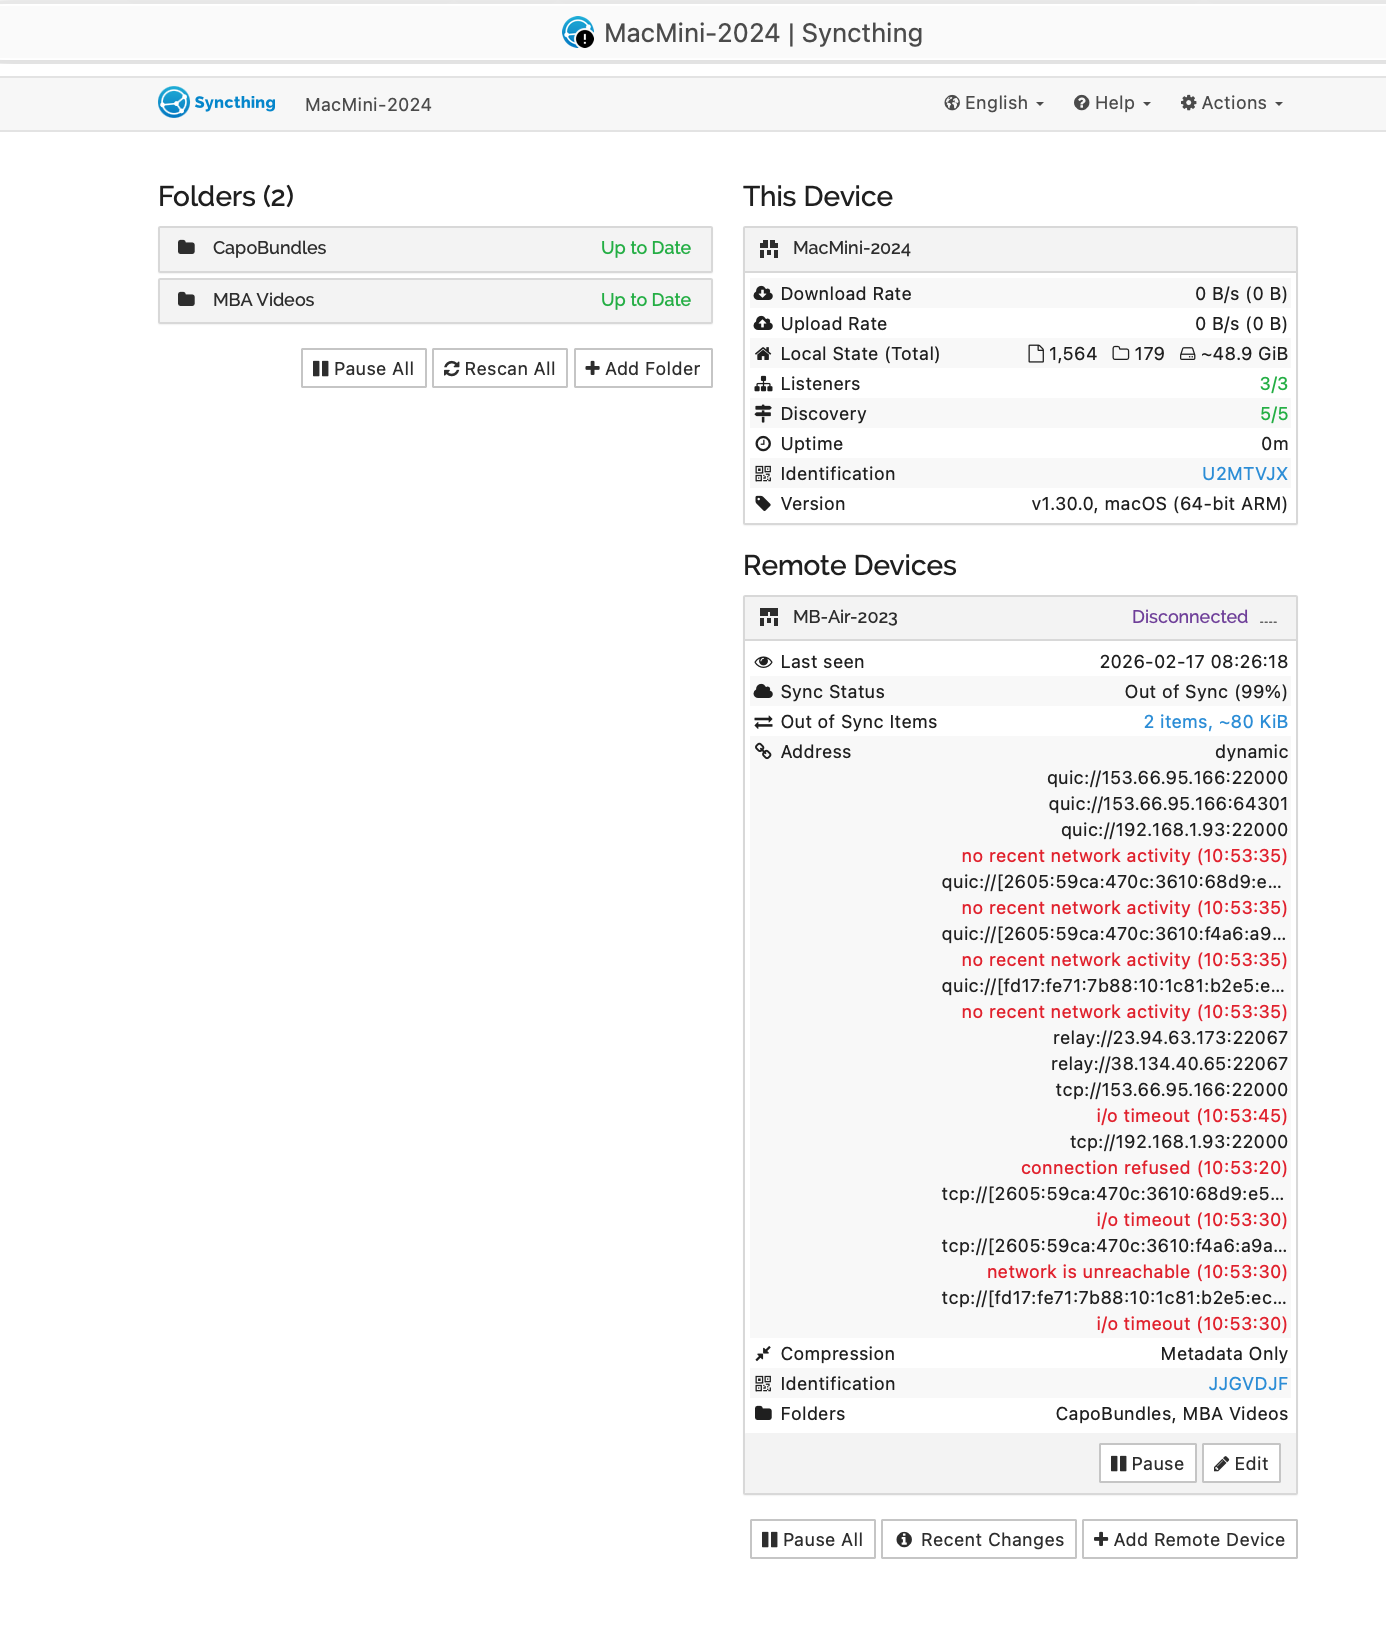Expand the CapoBundles folder panel
1386x1636 pixels.
435,249
